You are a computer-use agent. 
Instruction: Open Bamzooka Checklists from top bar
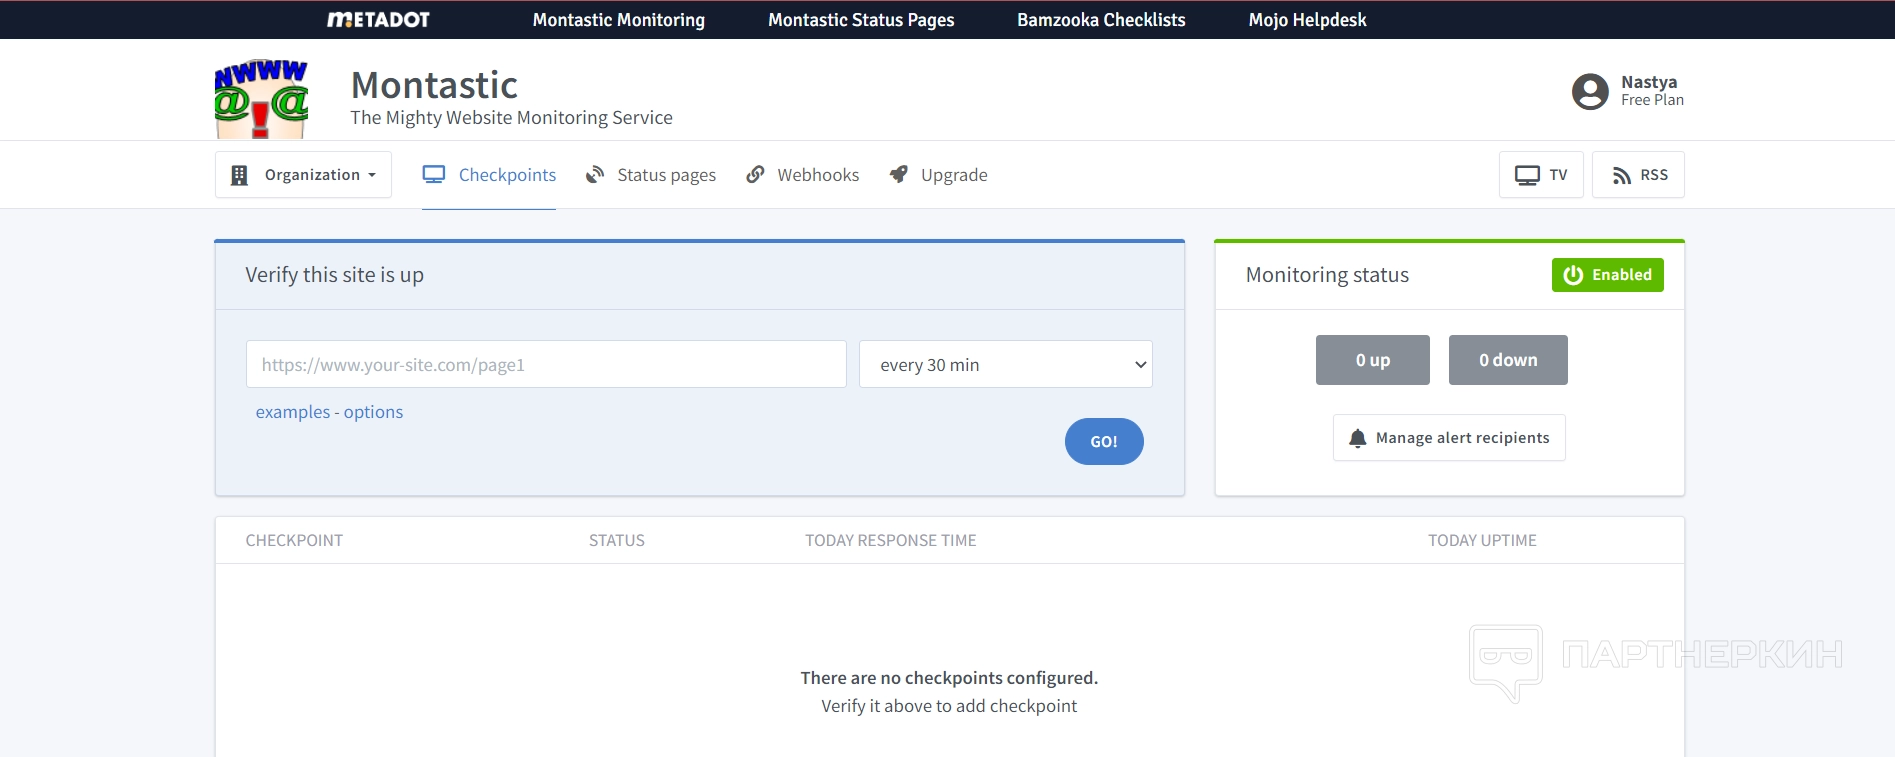point(1101,20)
